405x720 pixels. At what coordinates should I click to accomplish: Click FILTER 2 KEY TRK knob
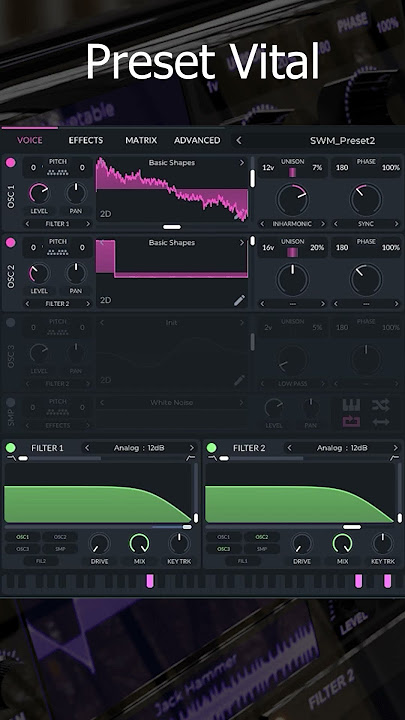tap(382, 543)
